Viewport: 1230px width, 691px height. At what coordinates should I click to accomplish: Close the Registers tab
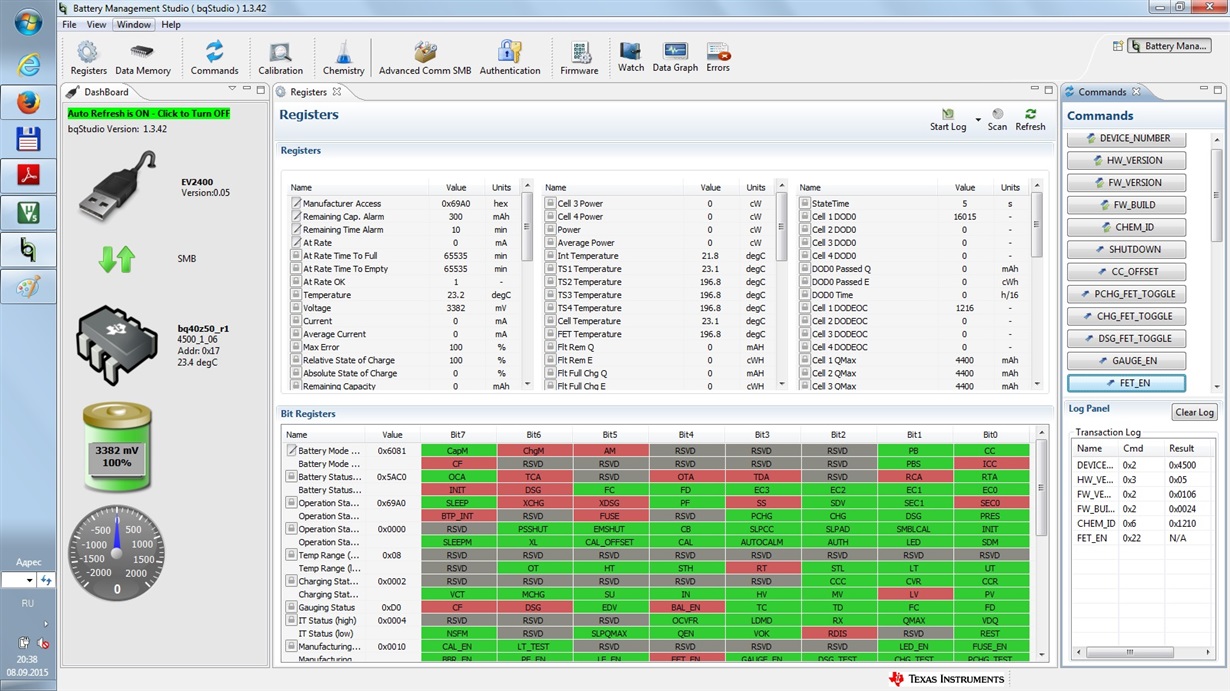click(x=337, y=92)
